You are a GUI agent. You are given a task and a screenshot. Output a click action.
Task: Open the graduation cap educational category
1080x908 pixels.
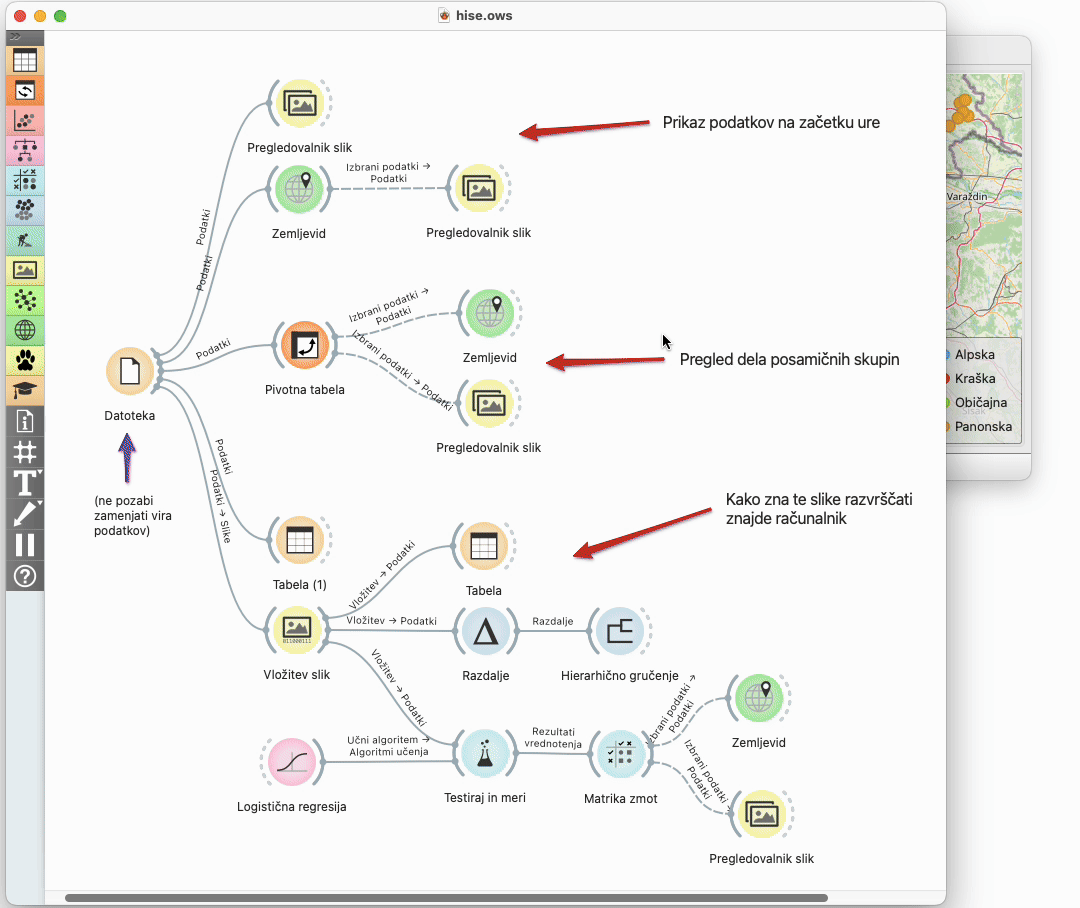(x=25, y=390)
